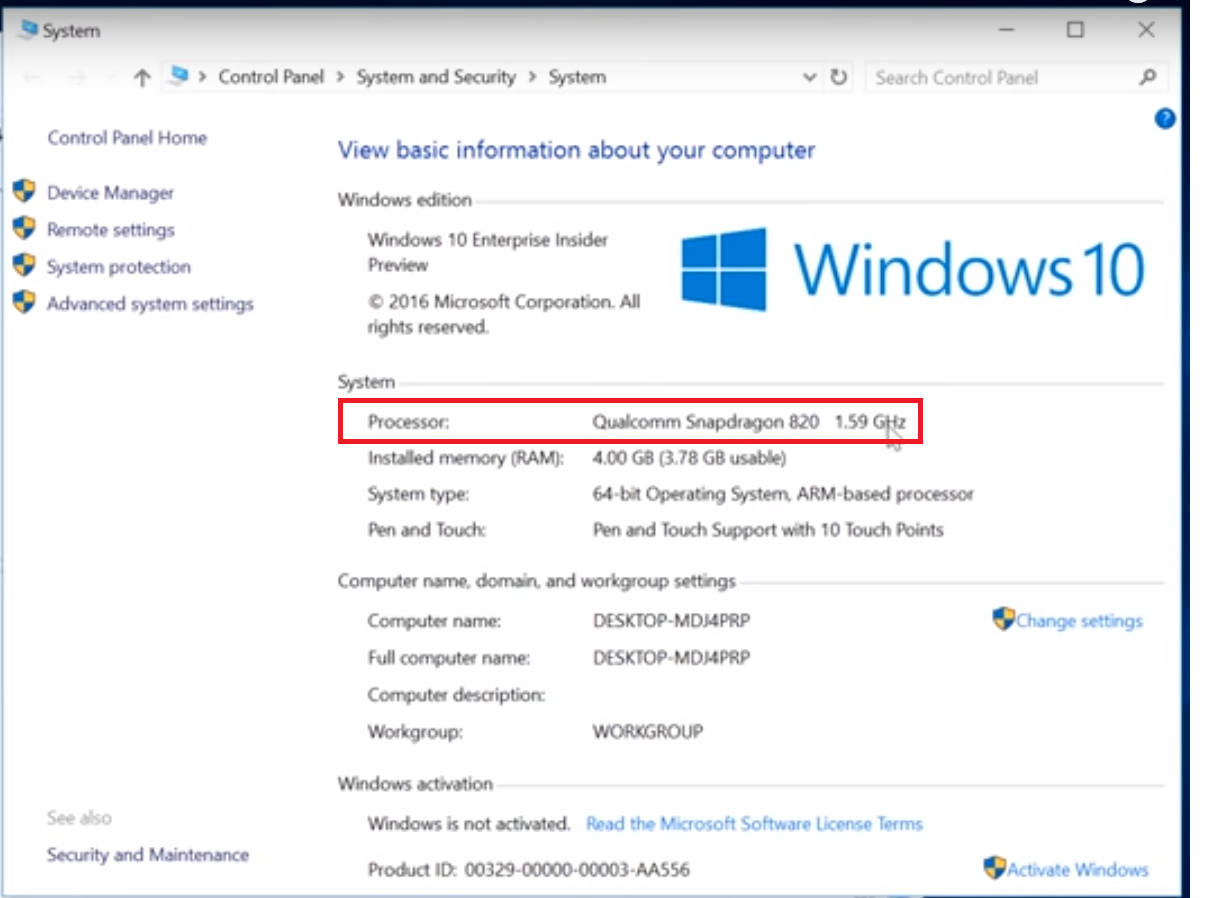Click the shield icon beside System protection

tap(24, 266)
